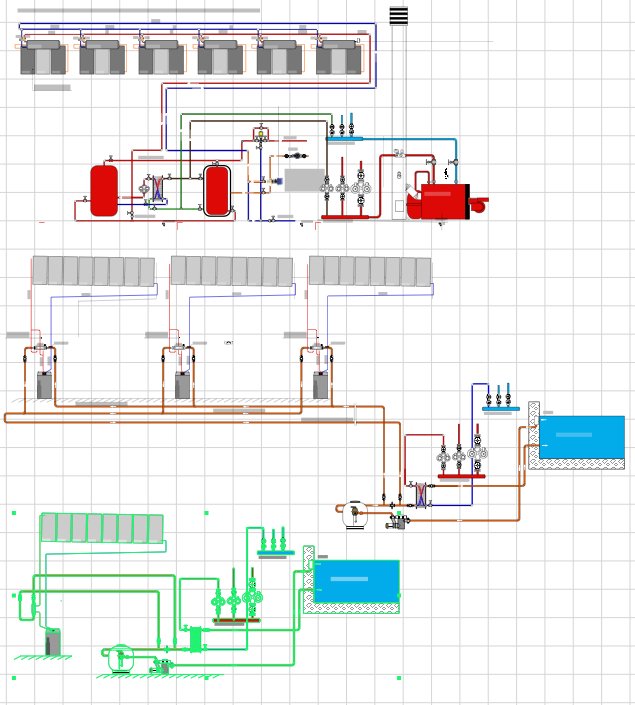Viewport: 635px width, 705px height.
Task: Click the gray storage tank under left collector array
Action: [44, 385]
